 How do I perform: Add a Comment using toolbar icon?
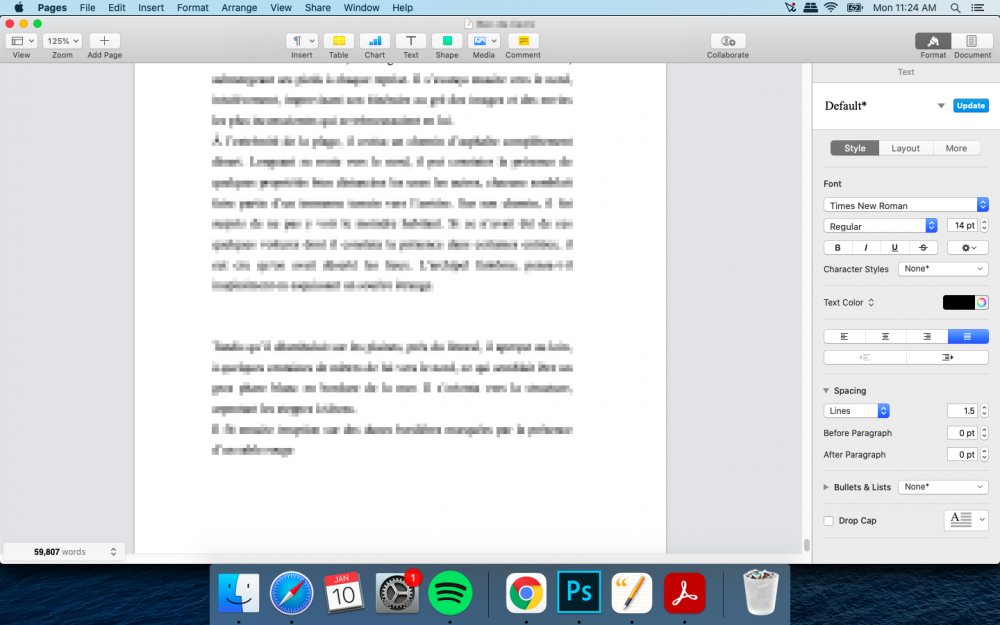click(523, 41)
